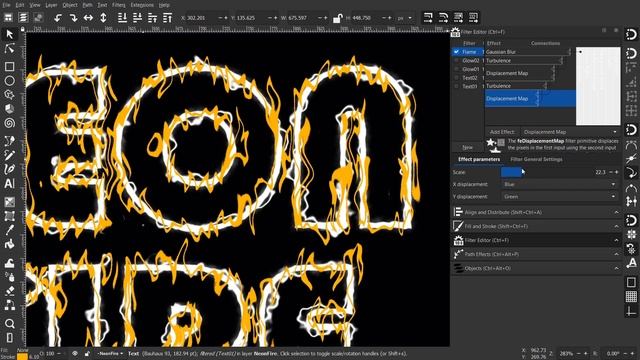640x360 pixels.
Task: Open the X displacement channel dropdown
Action: pyautogui.click(x=559, y=184)
